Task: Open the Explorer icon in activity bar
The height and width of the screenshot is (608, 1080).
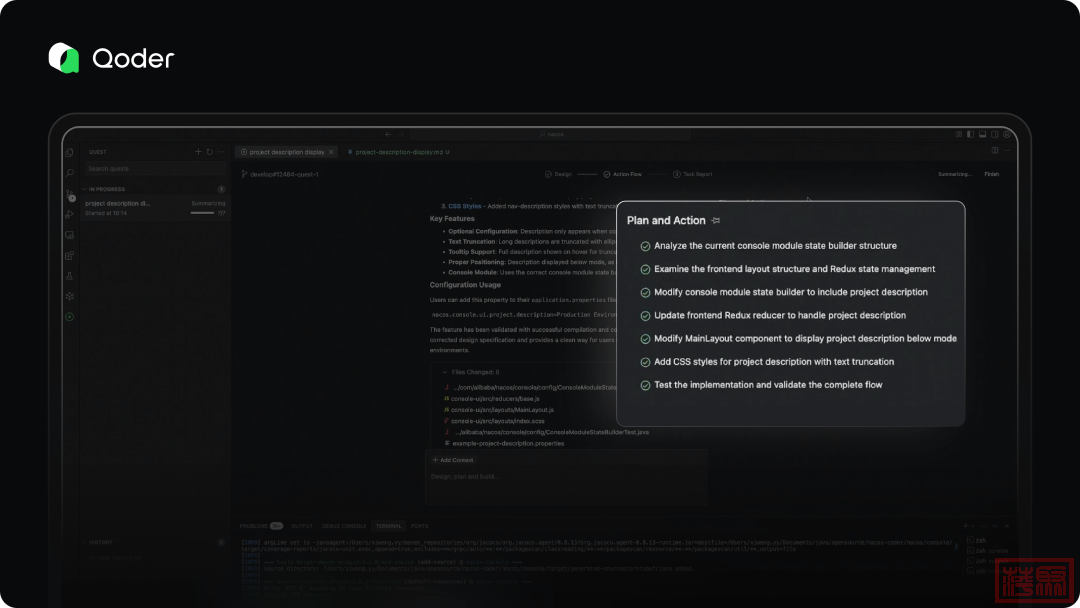Action: click(70, 153)
